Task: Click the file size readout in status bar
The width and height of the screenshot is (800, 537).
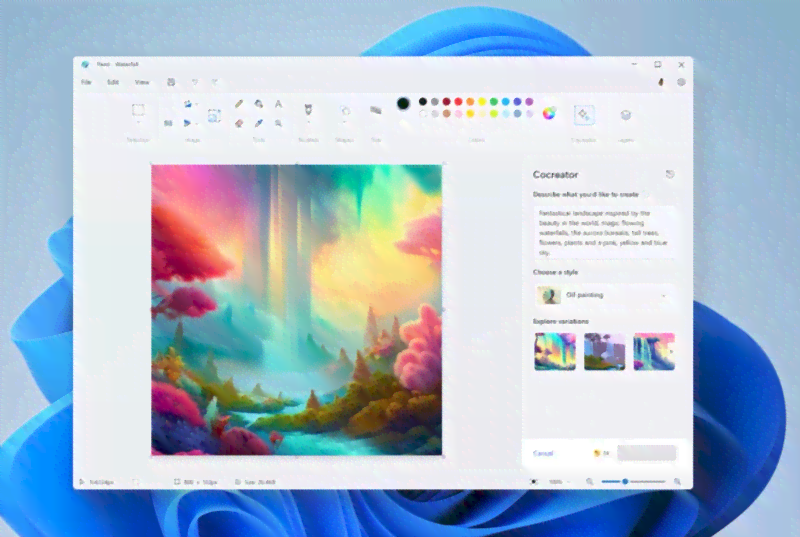Action: tap(255, 481)
